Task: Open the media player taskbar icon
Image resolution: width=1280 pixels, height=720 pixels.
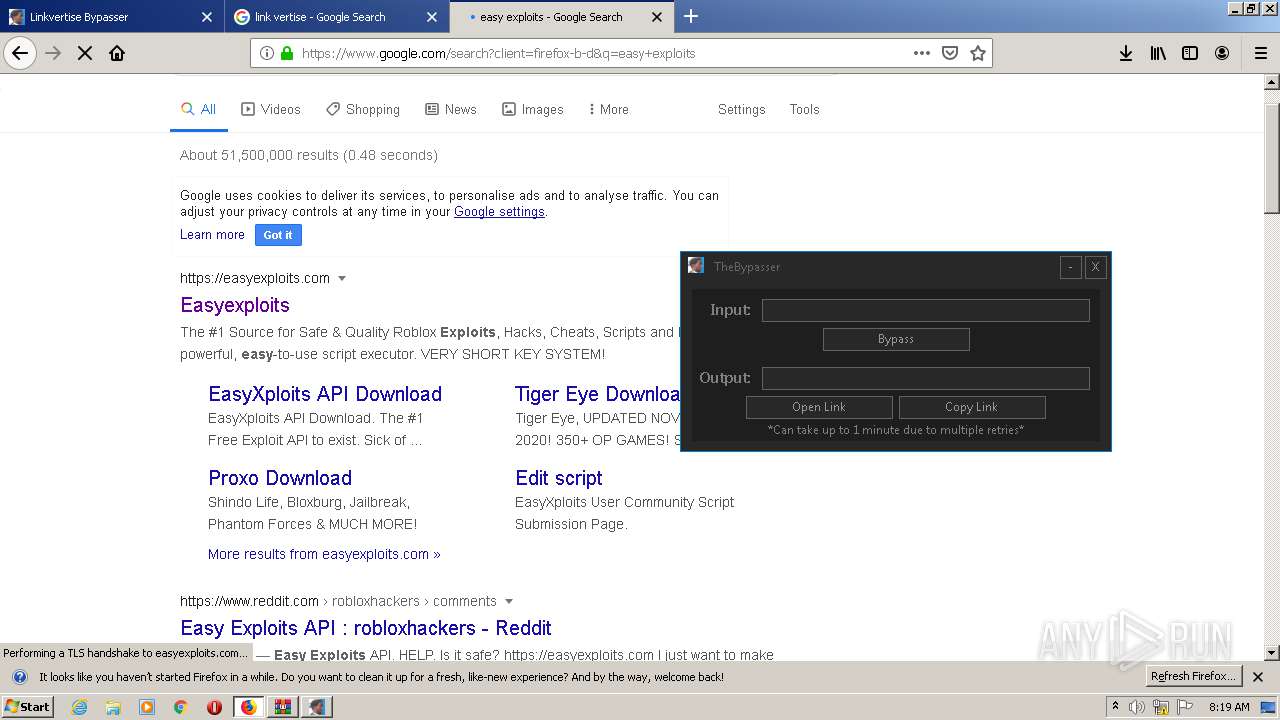Action: click(x=147, y=707)
